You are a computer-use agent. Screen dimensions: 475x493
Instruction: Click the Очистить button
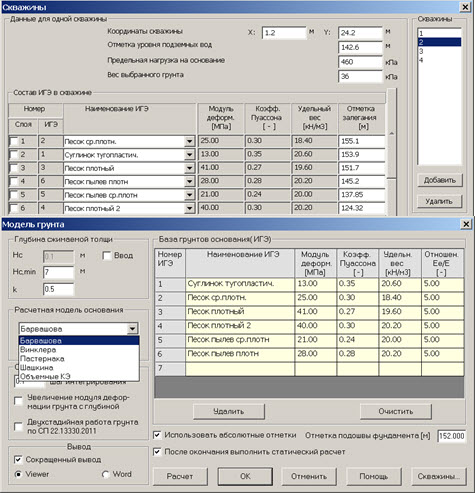[x=396, y=412]
